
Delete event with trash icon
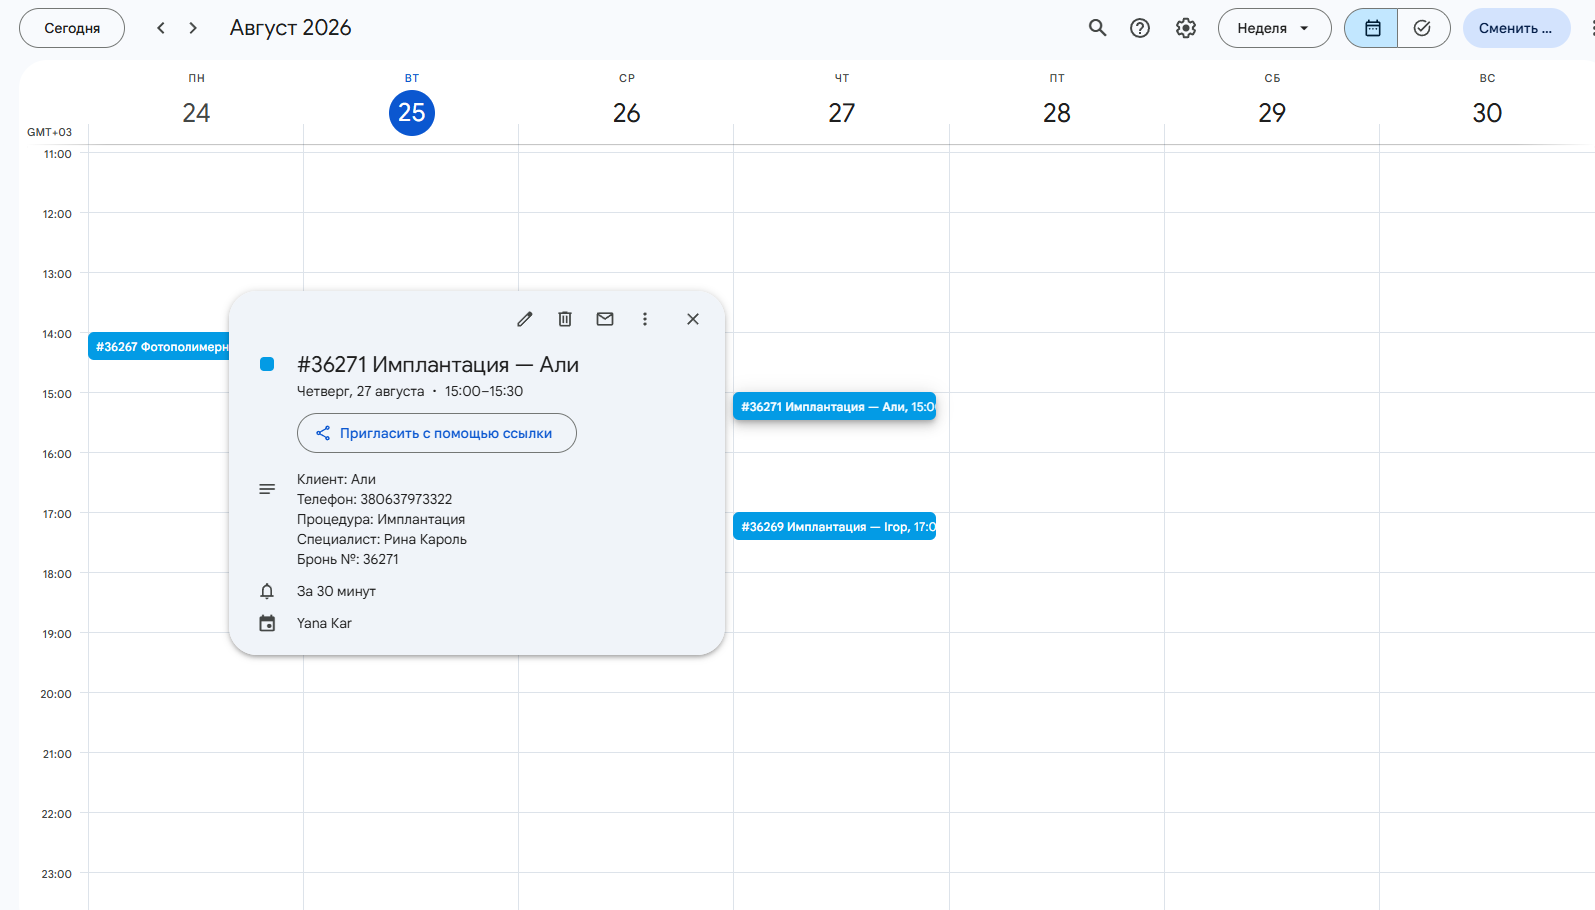[x=565, y=319]
